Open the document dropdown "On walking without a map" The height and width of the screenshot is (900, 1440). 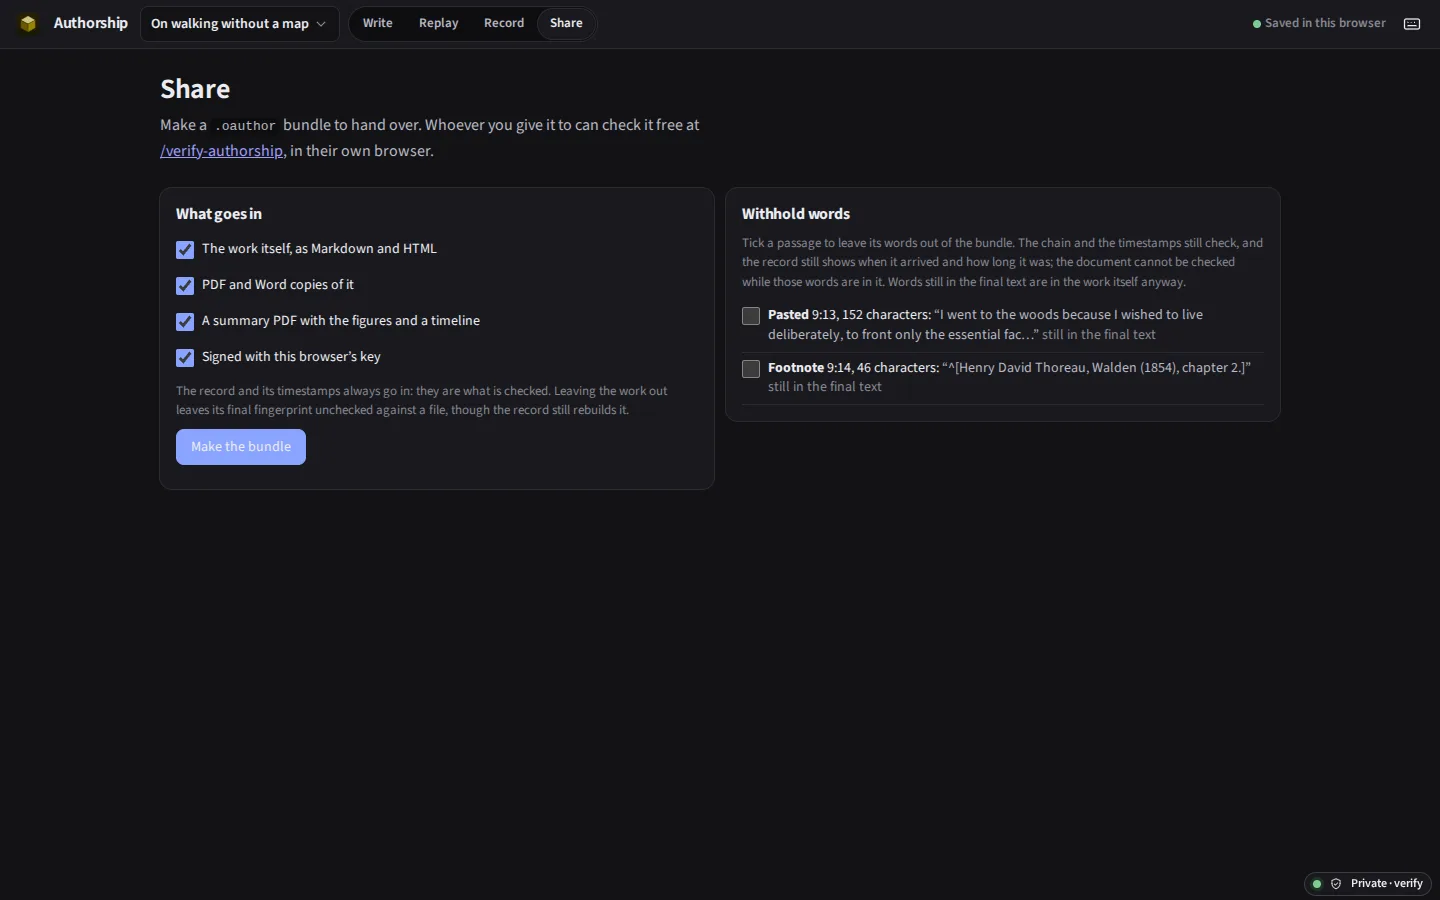(239, 24)
